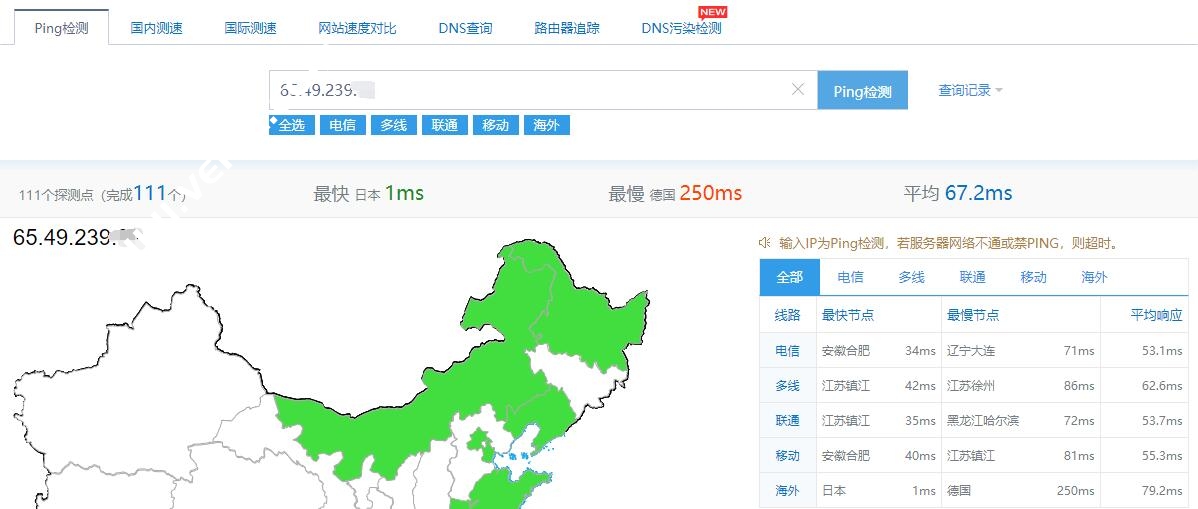1198x509 pixels.
Task: Clear the IP input with the X icon
Action: click(x=798, y=89)
